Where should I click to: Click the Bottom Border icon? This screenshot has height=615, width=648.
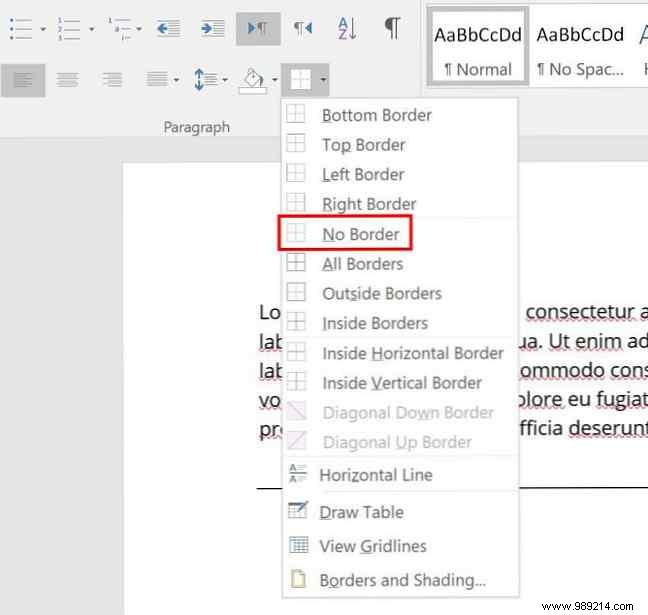click(x=295, y=113)
